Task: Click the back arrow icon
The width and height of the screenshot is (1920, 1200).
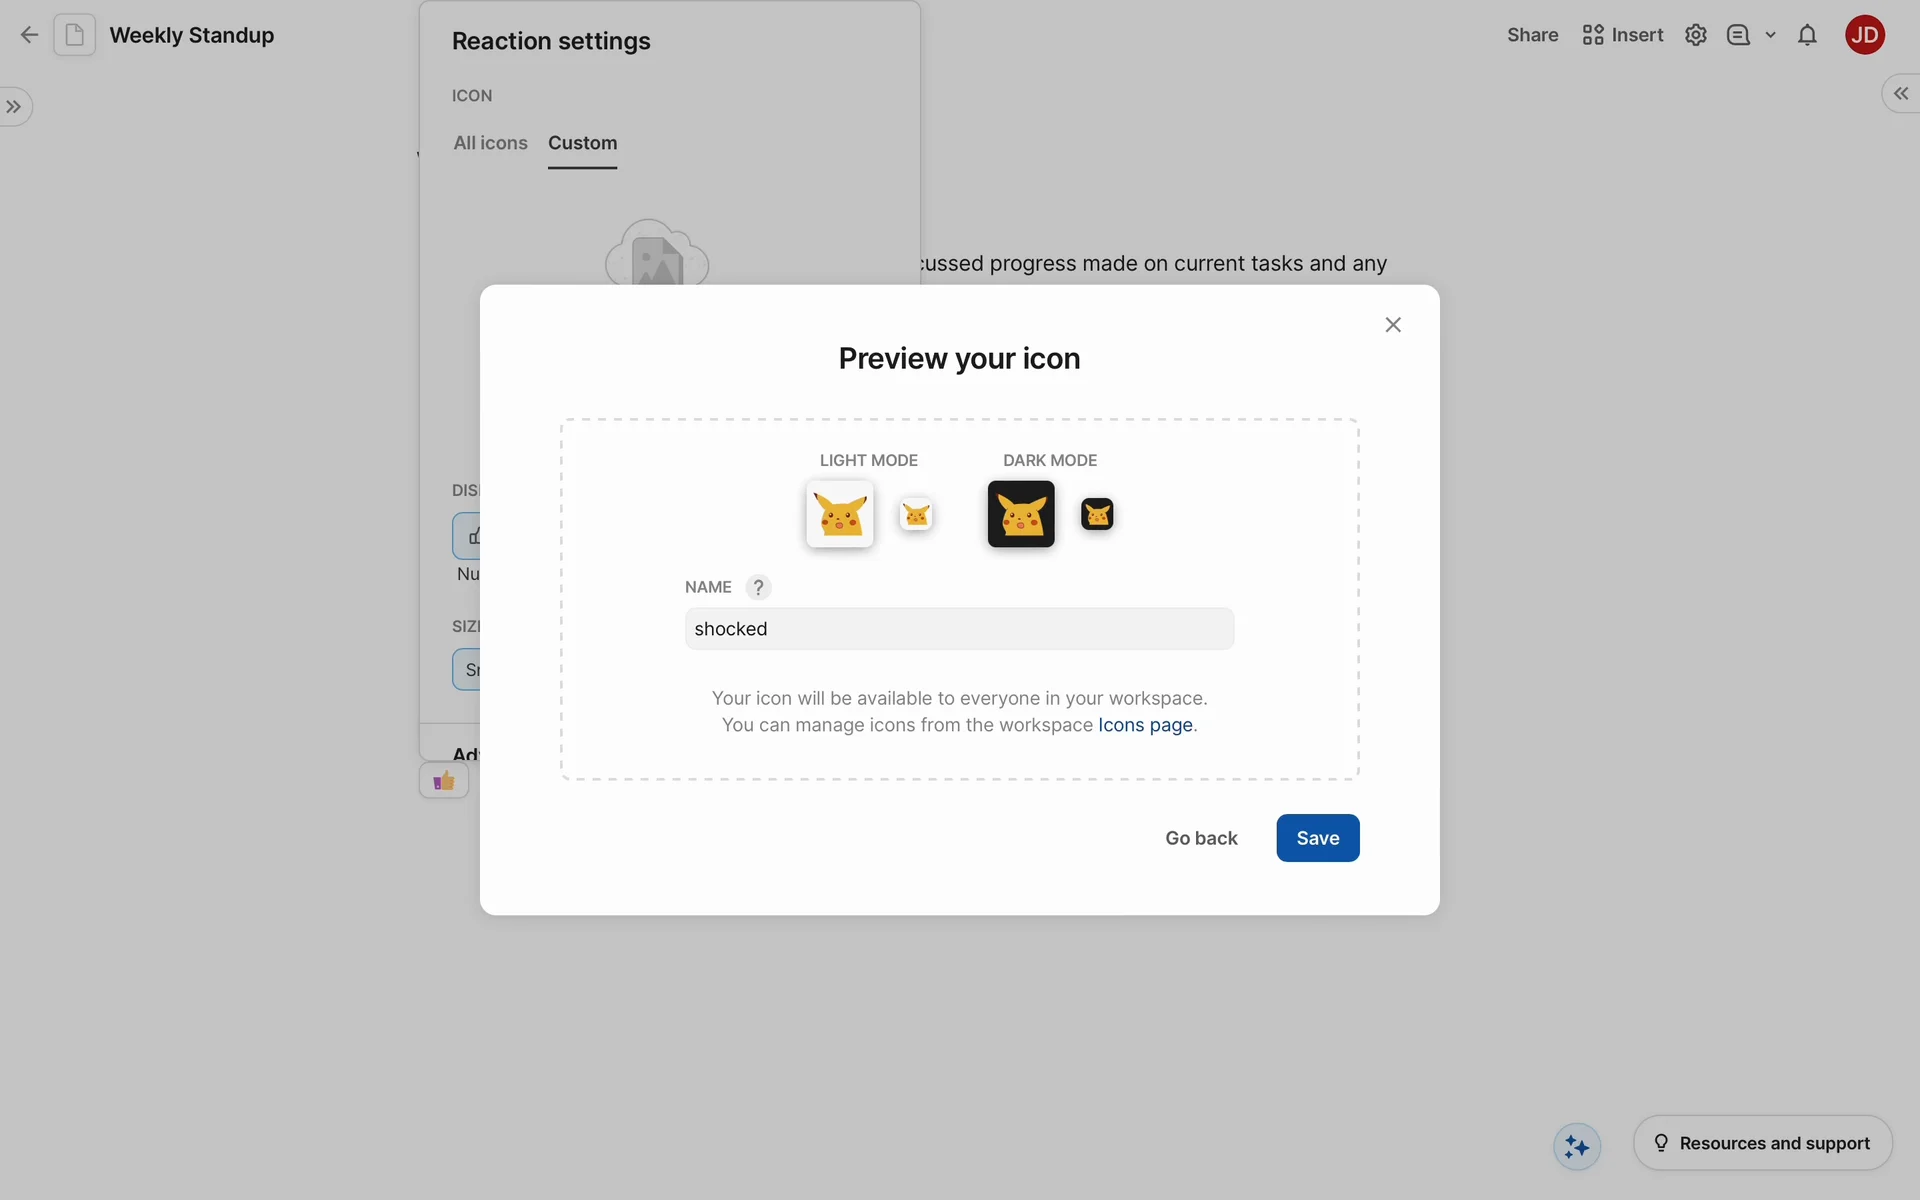Action: tap(29, 35)
